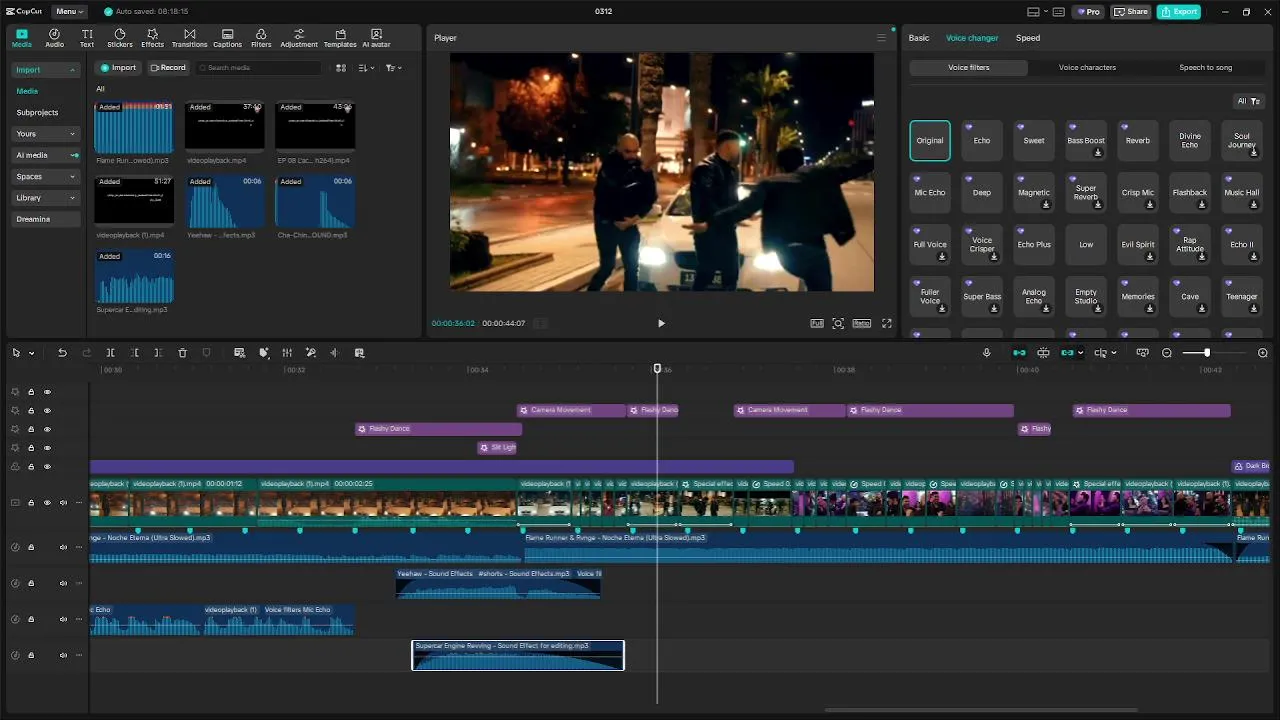Toggle visibility of the topmost timeline track

point(47,392)
